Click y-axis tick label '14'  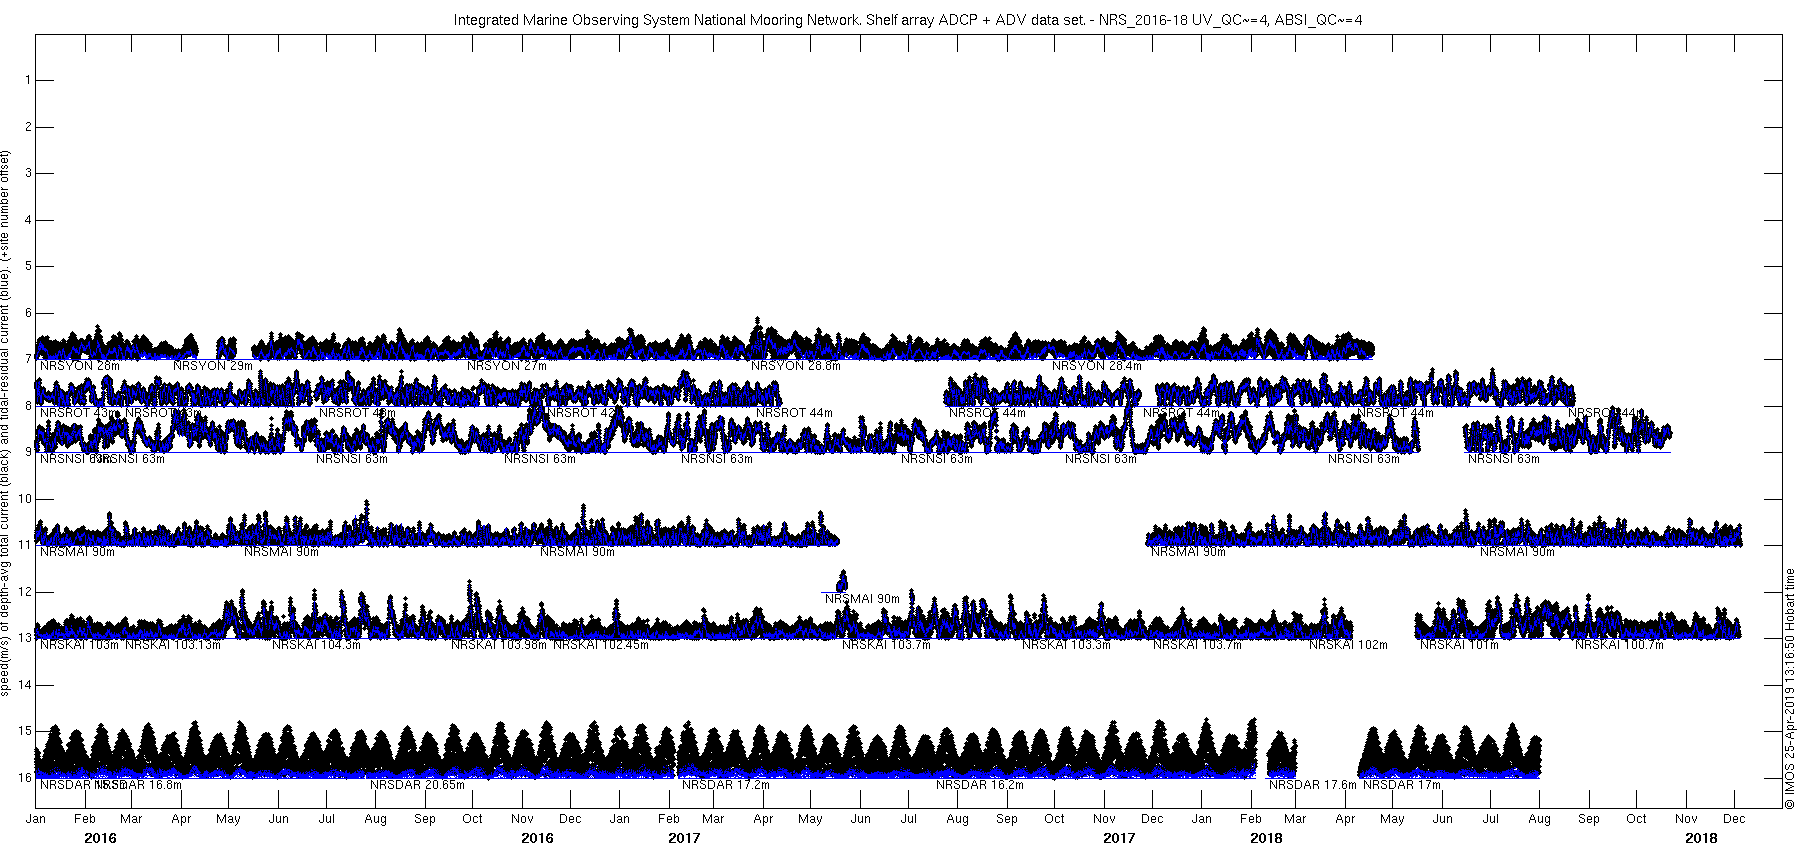(x=25, y=685)
